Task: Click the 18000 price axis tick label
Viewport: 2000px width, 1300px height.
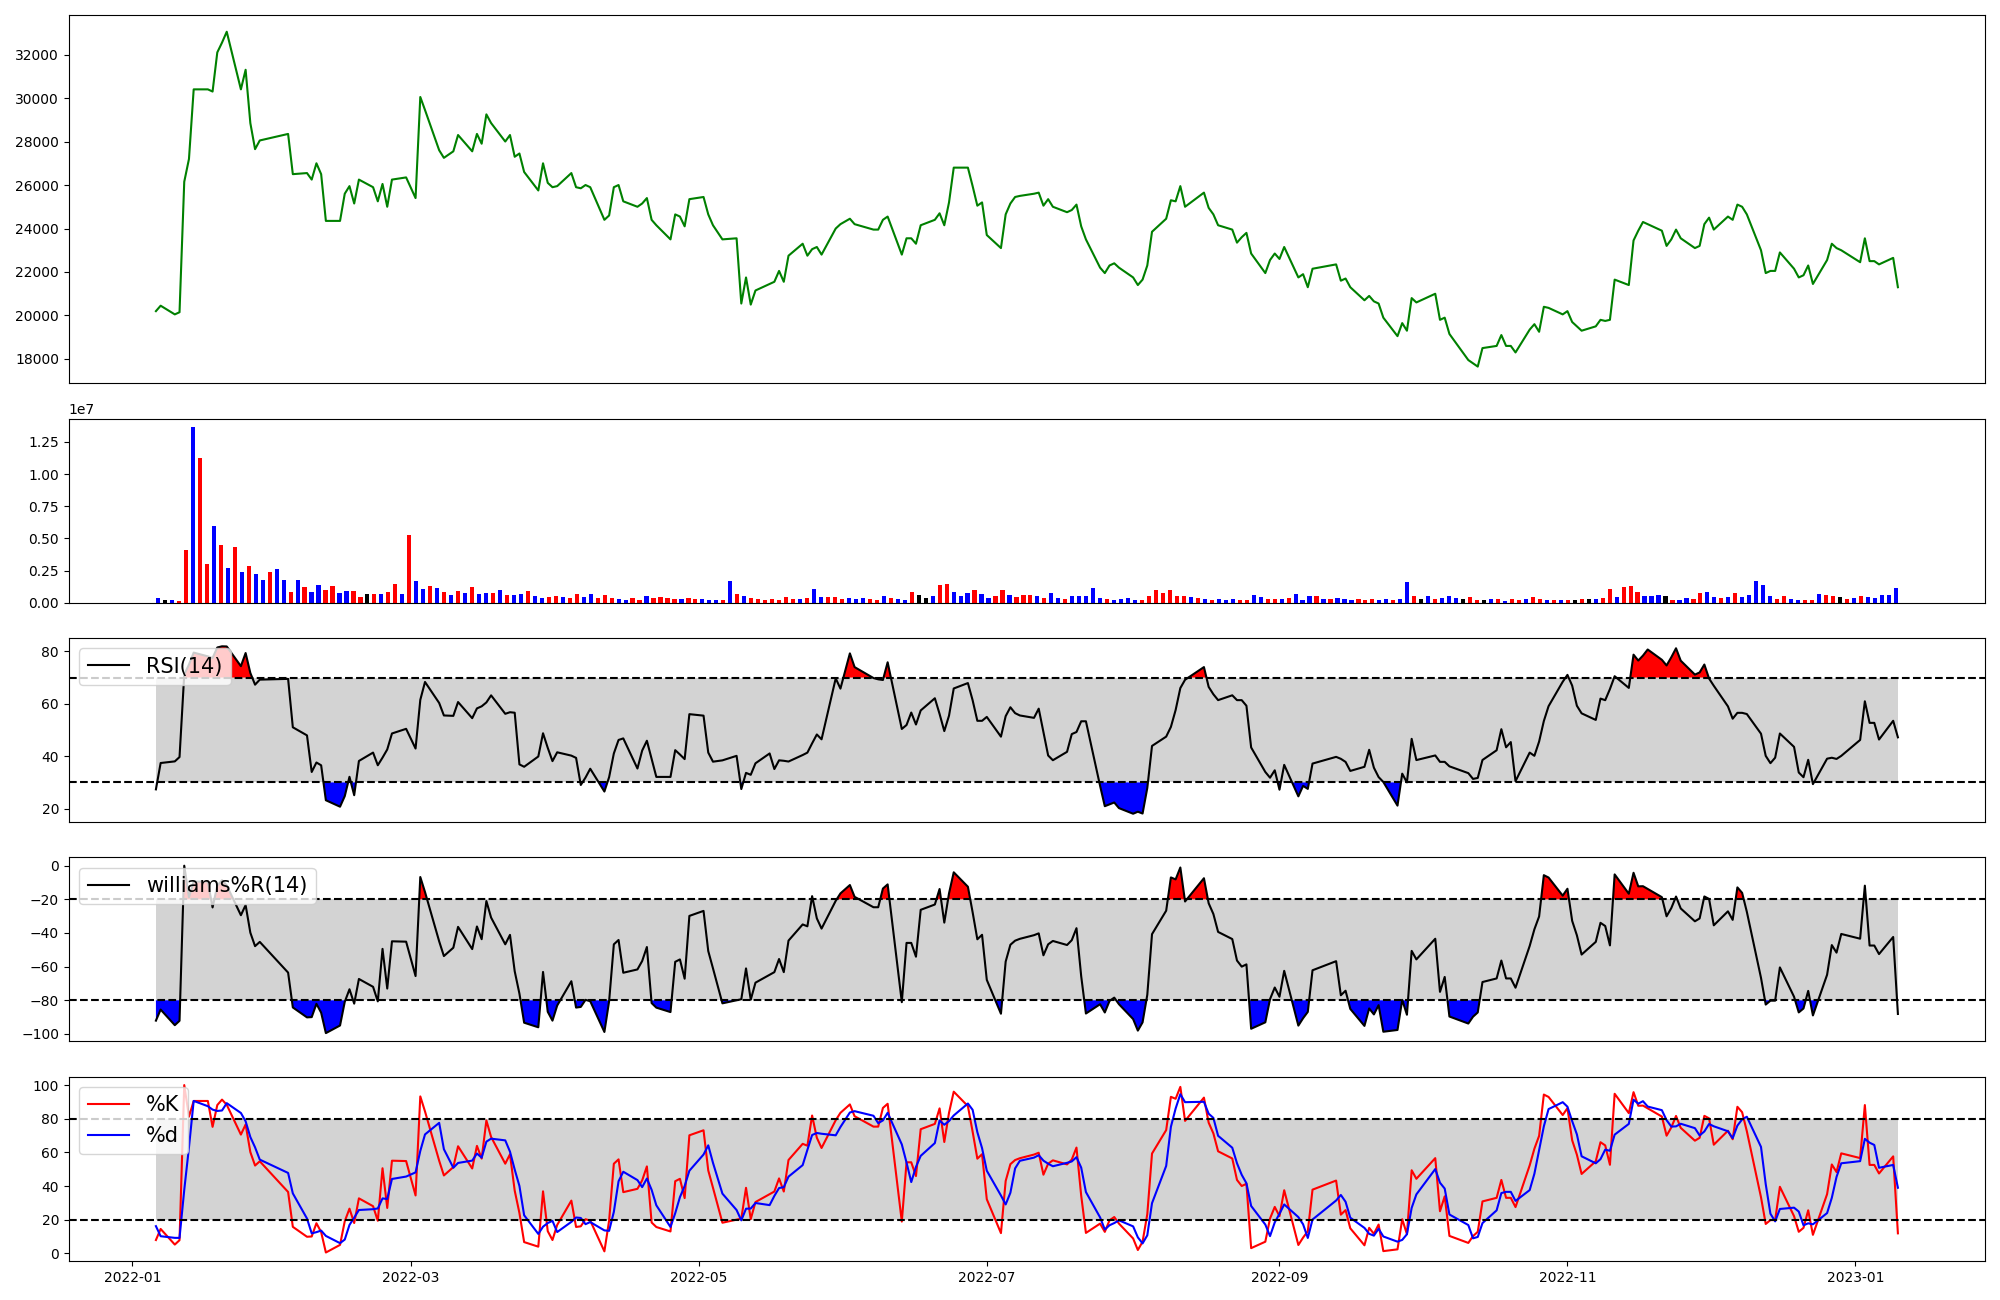Action: tap(37, 359)
